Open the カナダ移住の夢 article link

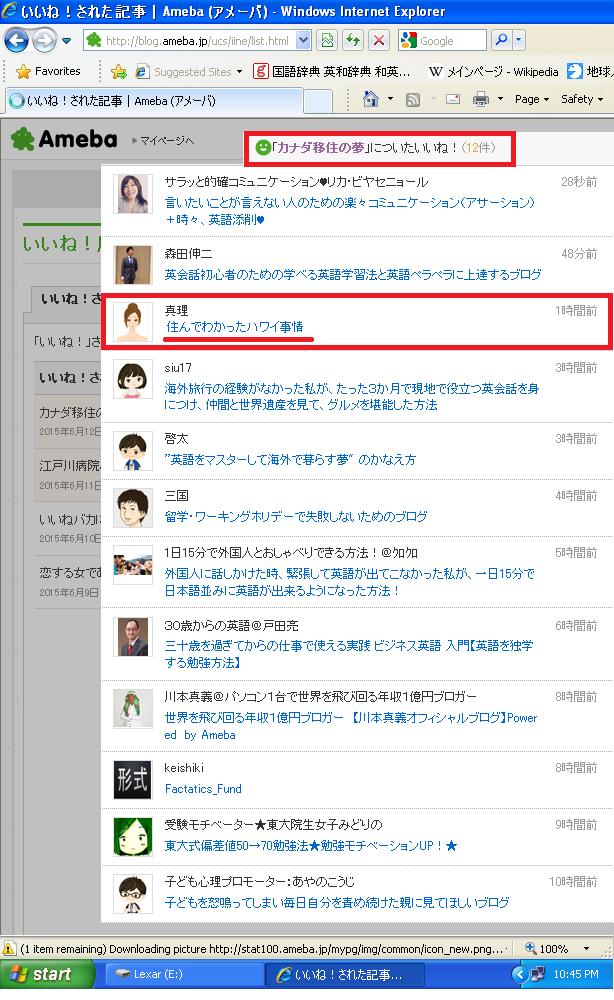(320, 148)
